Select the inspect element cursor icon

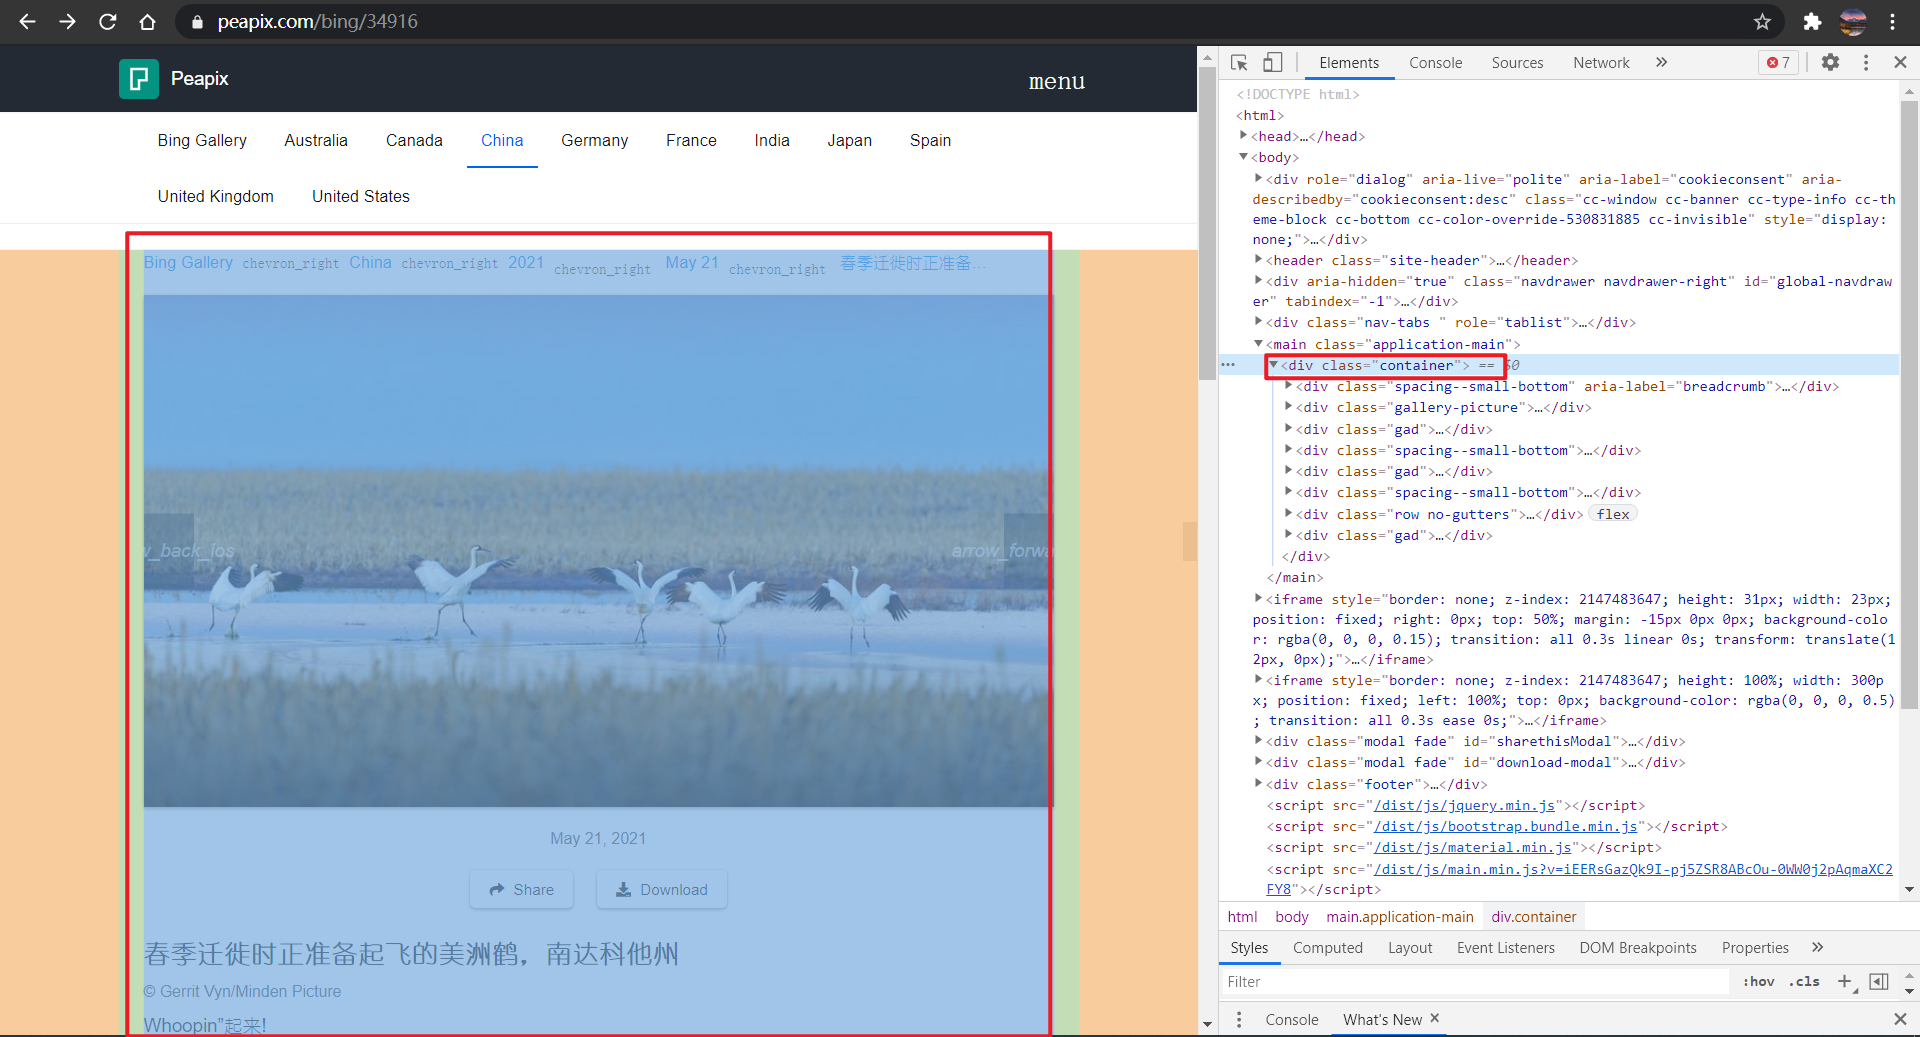click(1239, 62)
